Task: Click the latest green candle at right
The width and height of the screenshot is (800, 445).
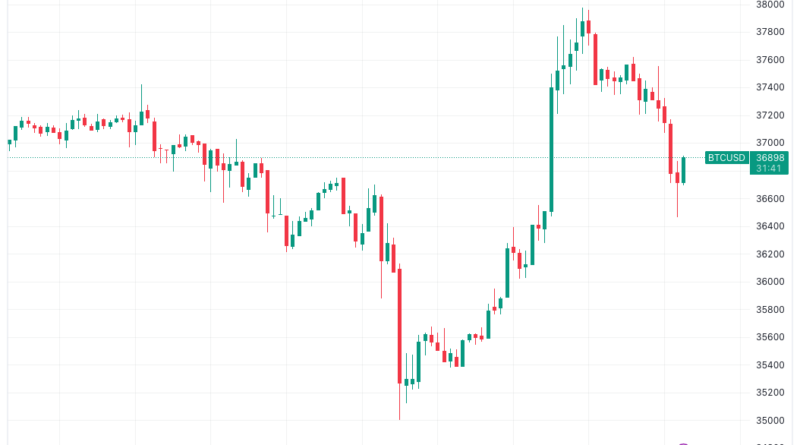Action: click(683, 170)
